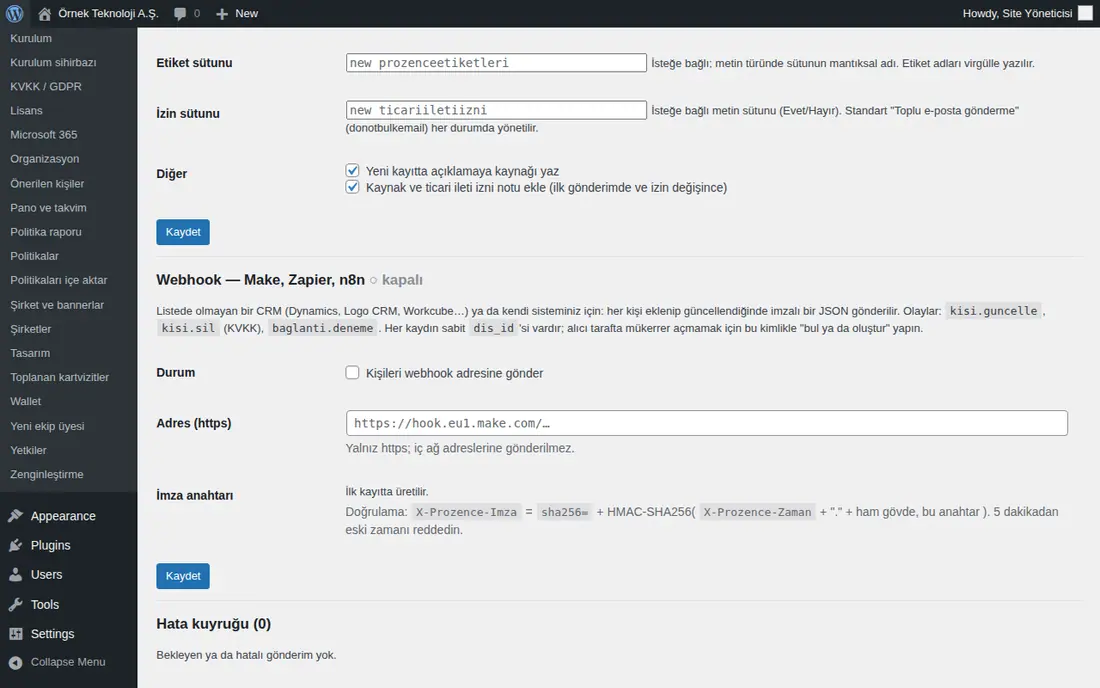
Task: Click the 'kisi.sil' code text
Action: pos(188,328)
